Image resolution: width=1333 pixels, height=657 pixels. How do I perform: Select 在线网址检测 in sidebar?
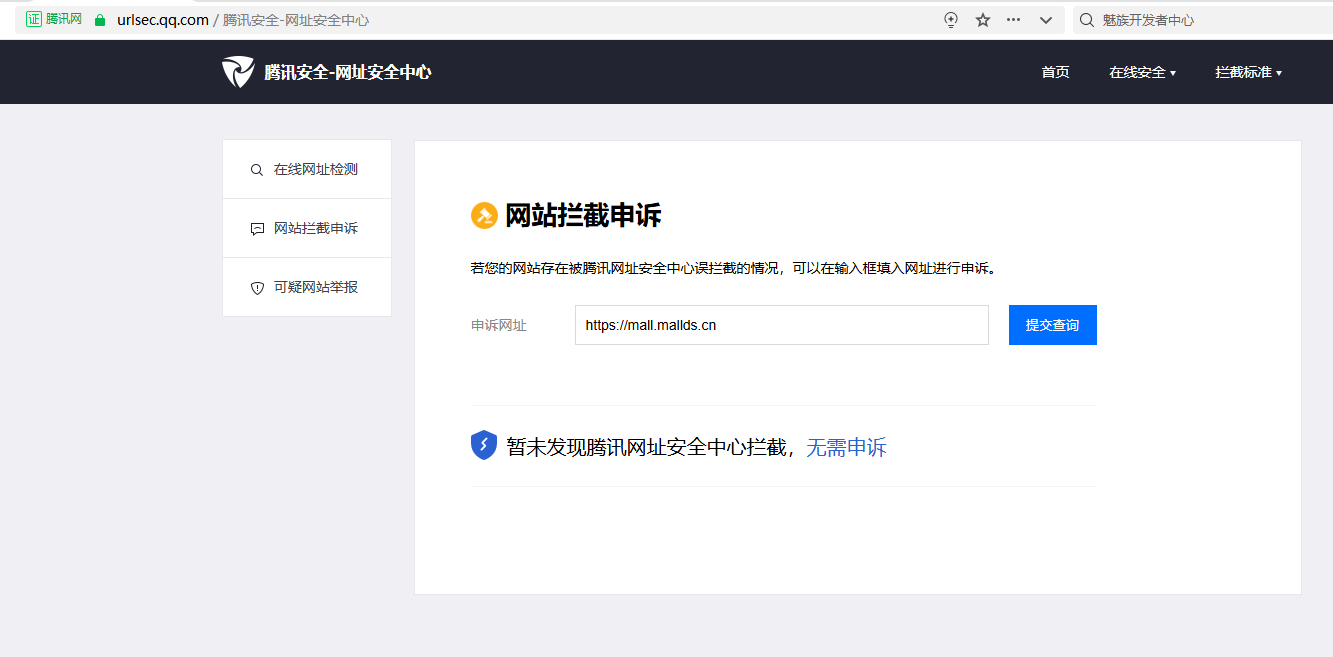(x=307, y=170)
